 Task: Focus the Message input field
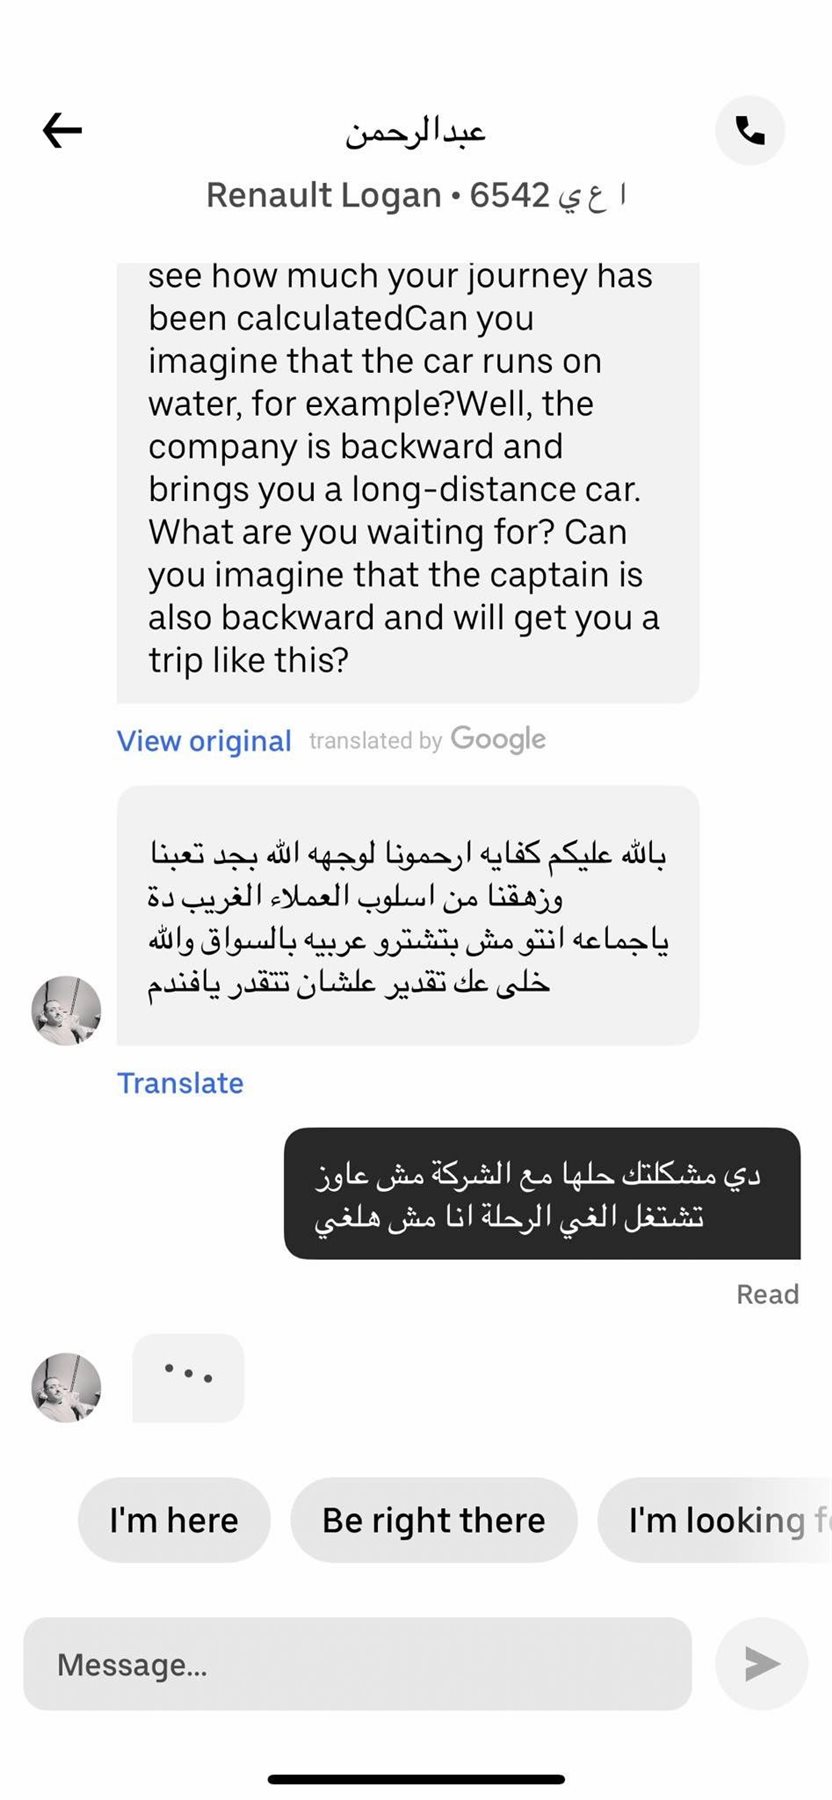coord(358,1664)
